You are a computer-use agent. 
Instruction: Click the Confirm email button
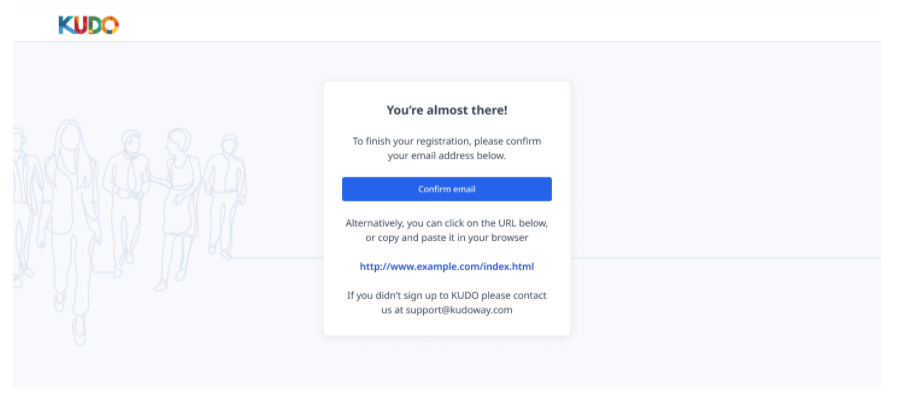click(x=447, y=189)
